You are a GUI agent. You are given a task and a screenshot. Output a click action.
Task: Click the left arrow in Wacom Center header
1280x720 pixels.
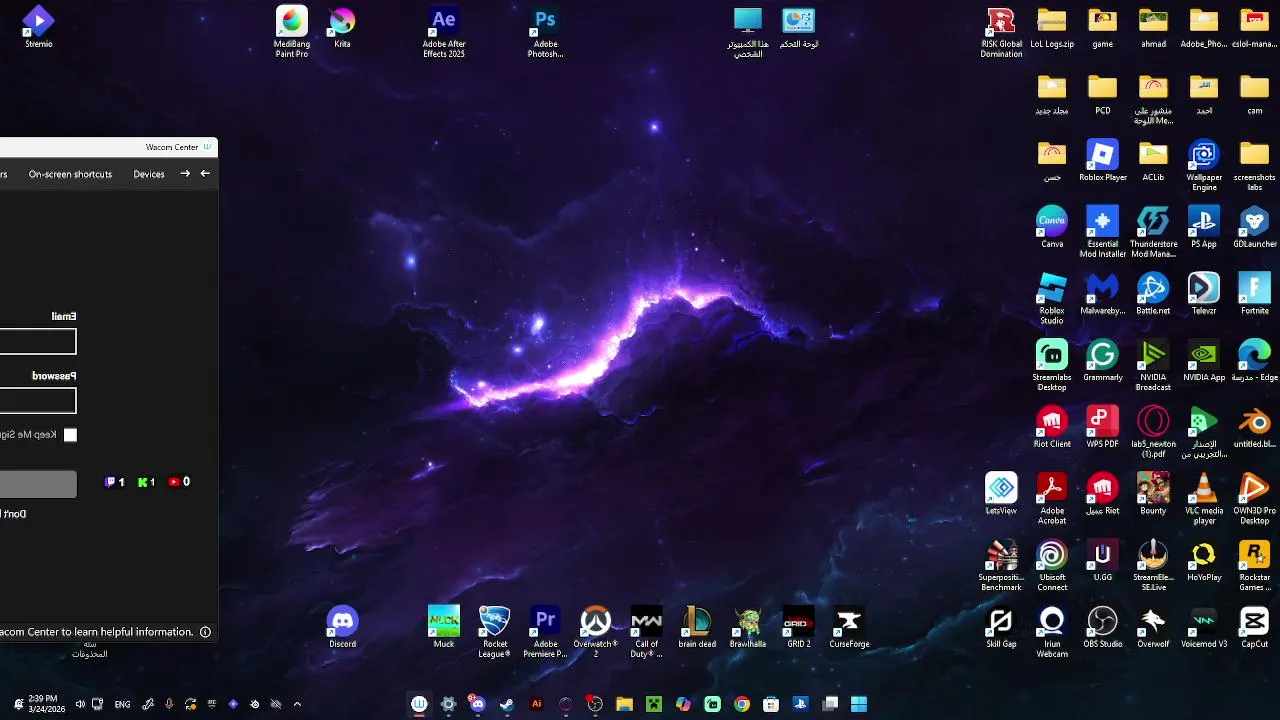[205, 174]
